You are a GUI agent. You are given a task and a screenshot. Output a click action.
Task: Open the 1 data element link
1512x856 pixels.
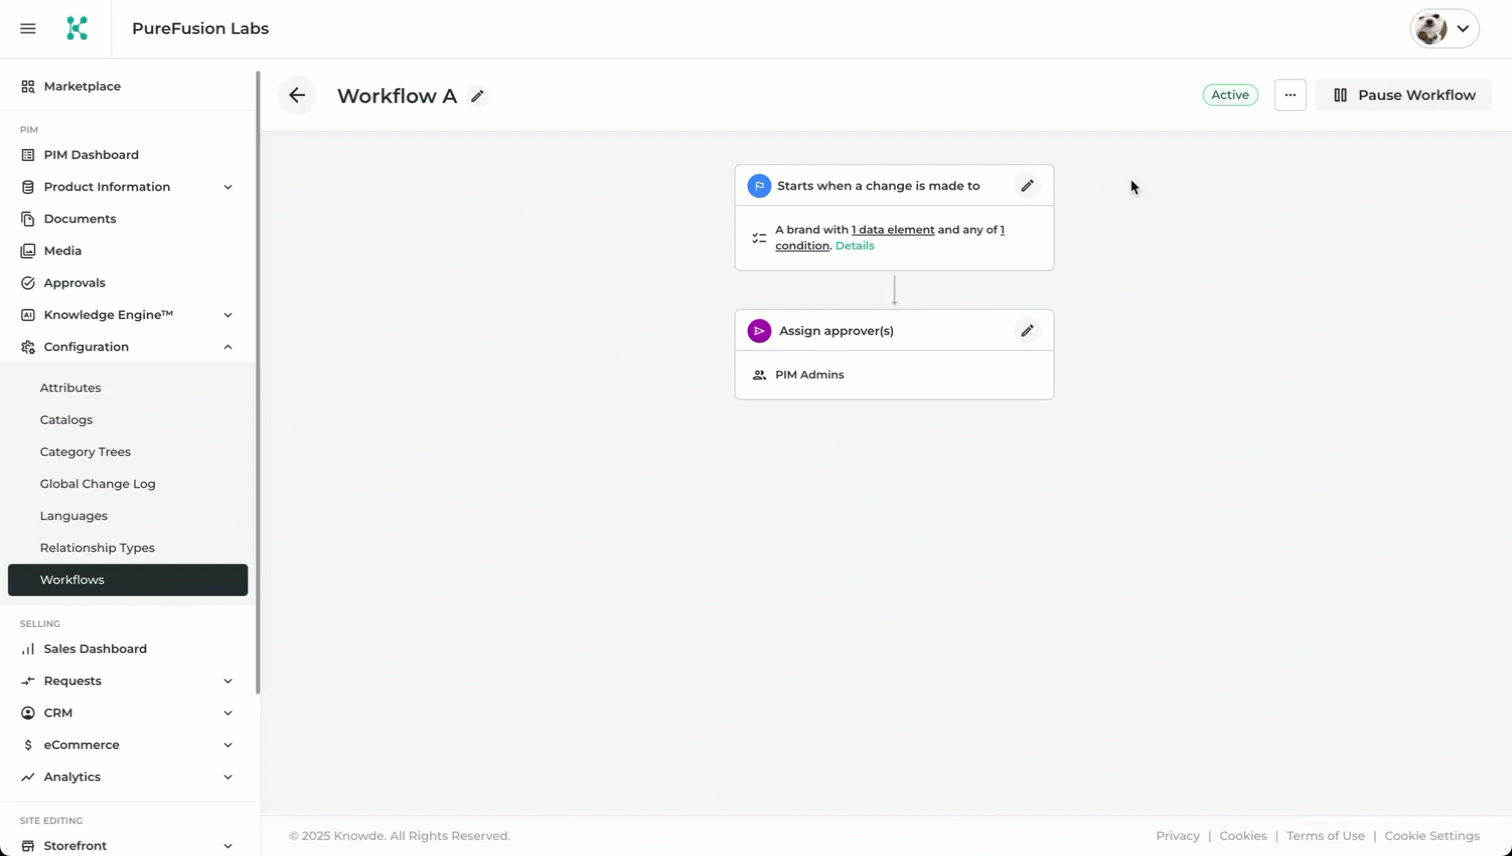[x=893, y=230]
